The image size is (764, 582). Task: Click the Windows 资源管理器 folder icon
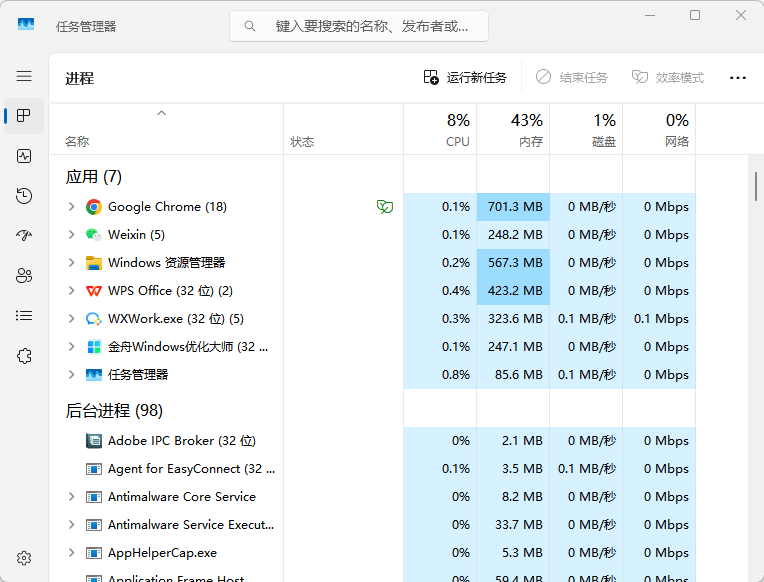[x=94, y=263]
